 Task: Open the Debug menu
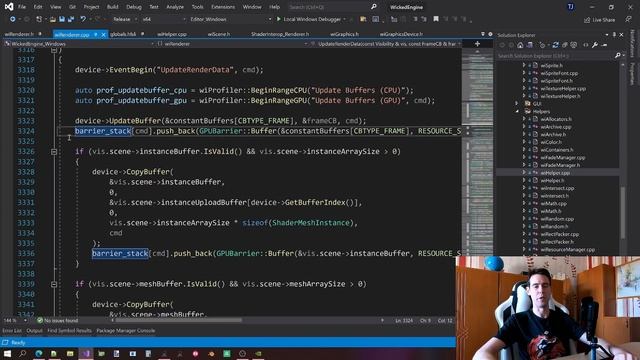tap(133, 7)
